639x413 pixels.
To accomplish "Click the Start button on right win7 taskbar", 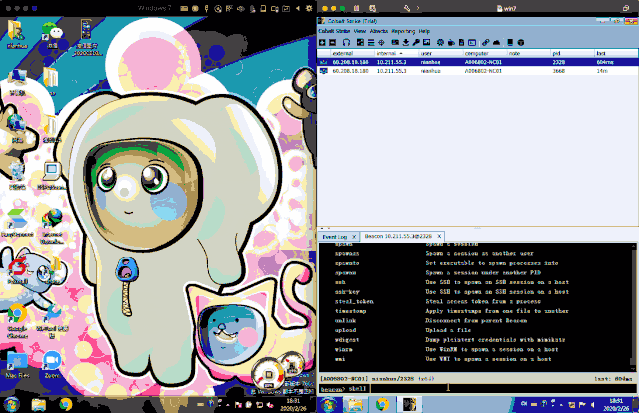I will click(x=328, y=404).
